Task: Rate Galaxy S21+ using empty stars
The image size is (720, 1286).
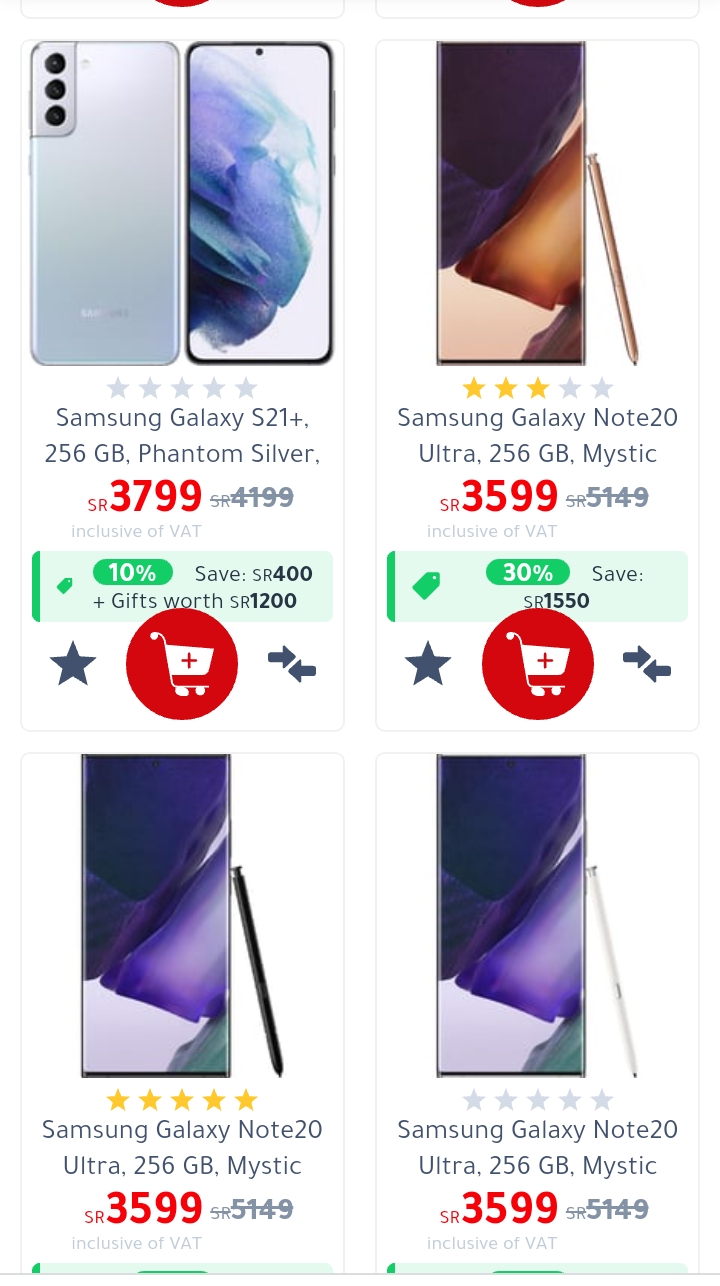Action: click(x=182, y=388)
